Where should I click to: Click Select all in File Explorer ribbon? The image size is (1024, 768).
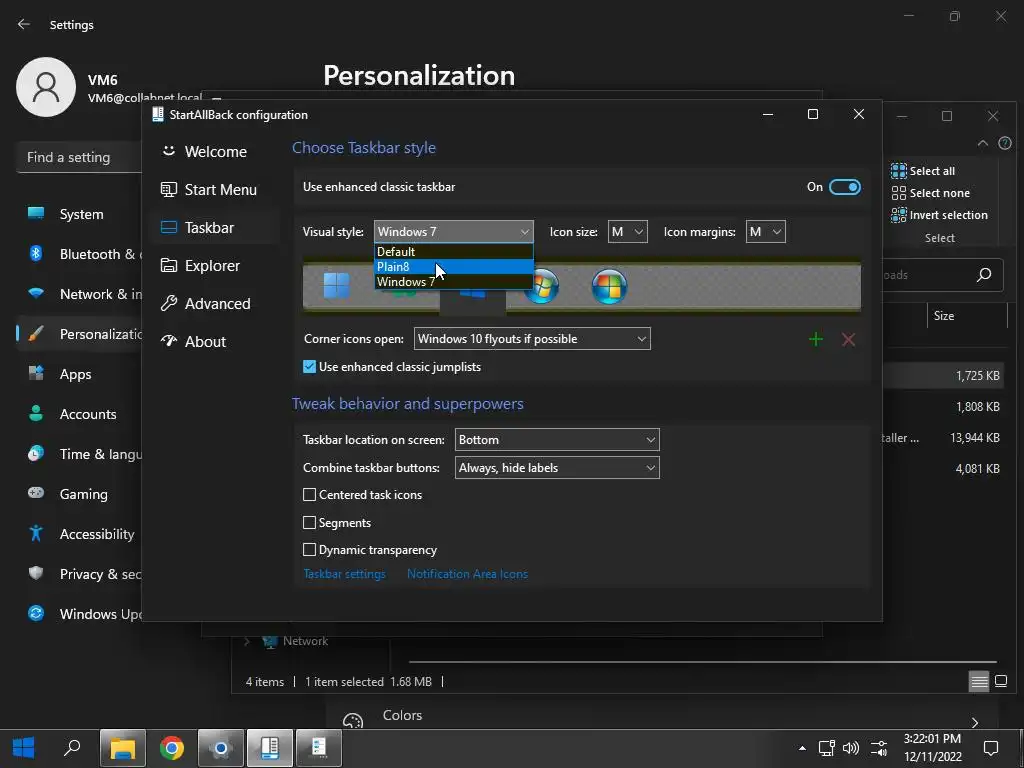923,171
